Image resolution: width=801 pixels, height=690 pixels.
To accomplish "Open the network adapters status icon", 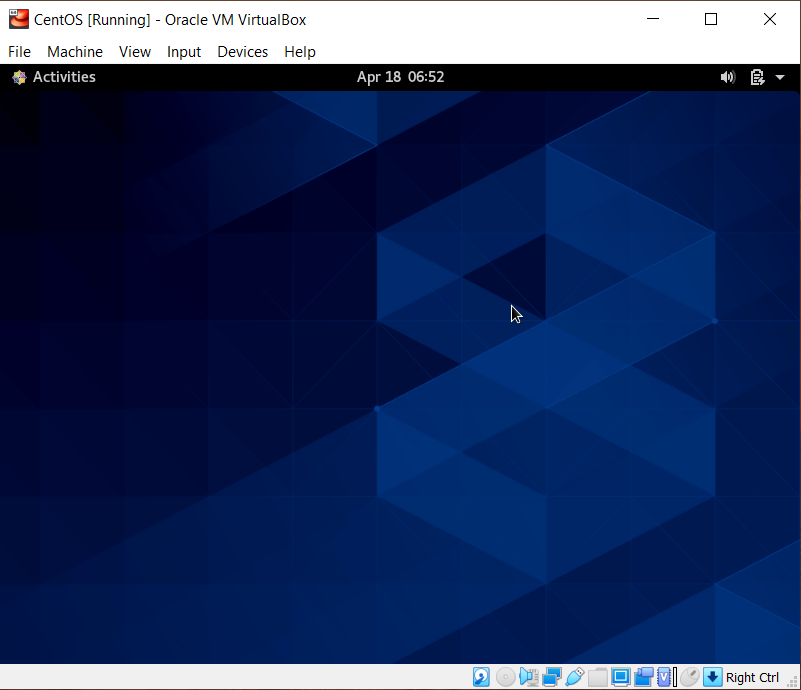I will pyautogui.click(x=551, y=677).
